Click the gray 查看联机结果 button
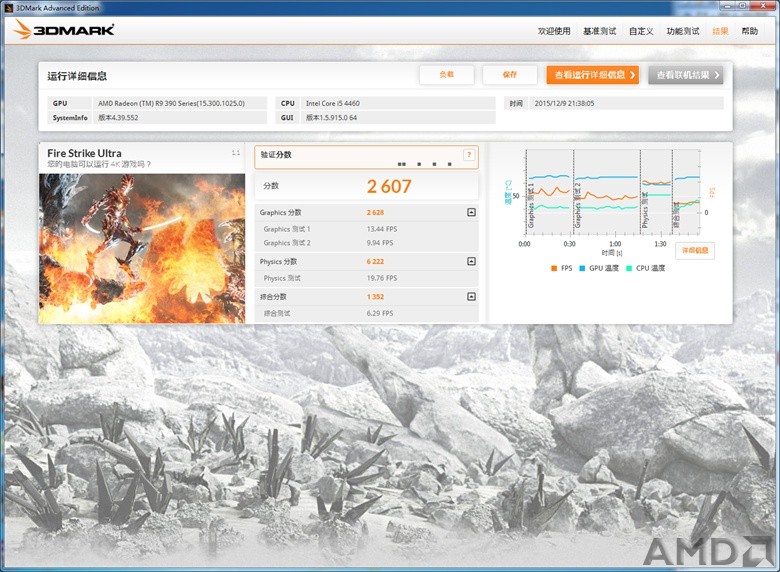Image resolution: width=780 pixels, height=572 pixels. click(685, 75)
